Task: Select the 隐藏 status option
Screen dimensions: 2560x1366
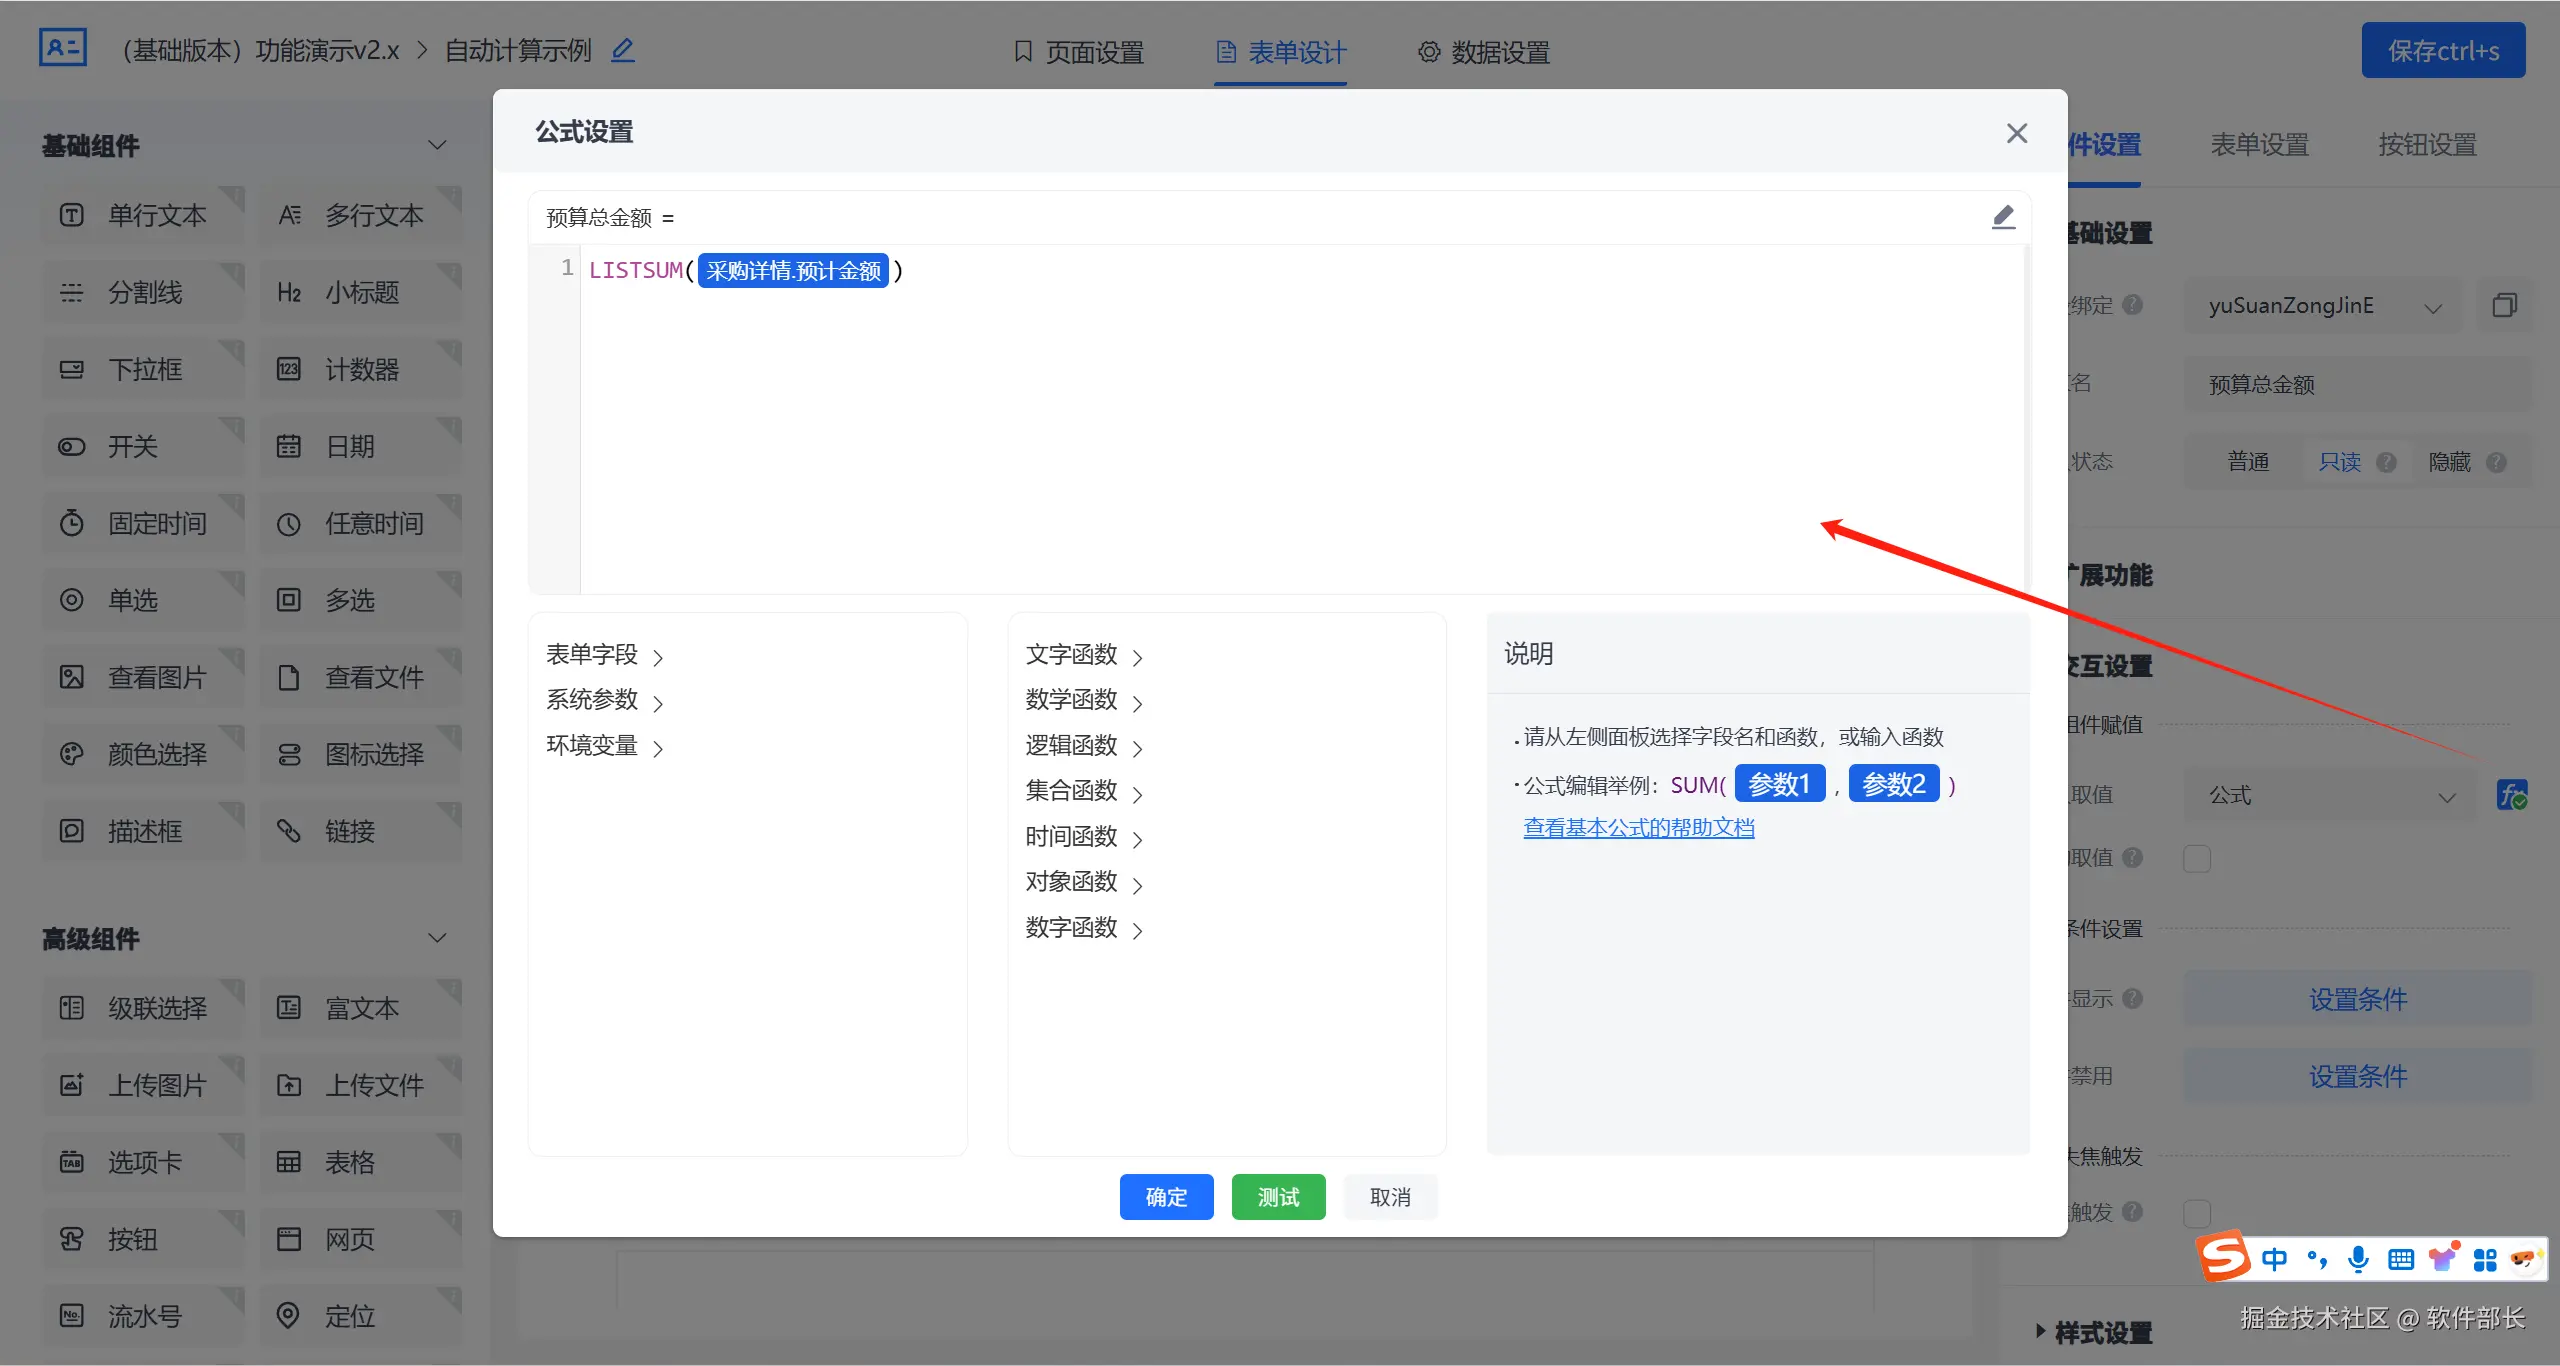Action: [2449, 462]
